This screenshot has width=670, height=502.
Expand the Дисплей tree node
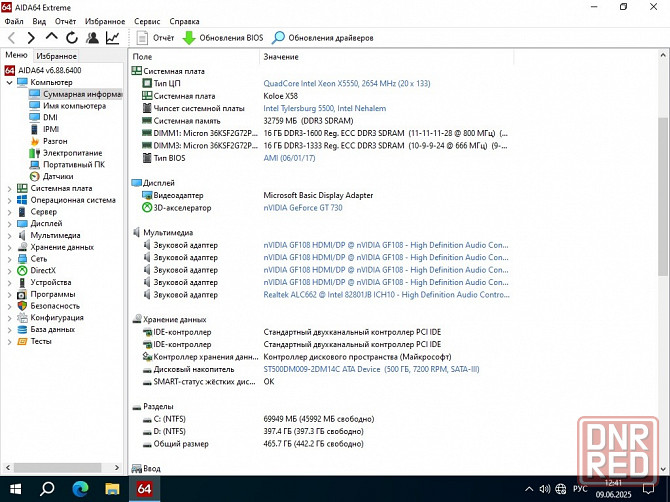tap(9, 223)
